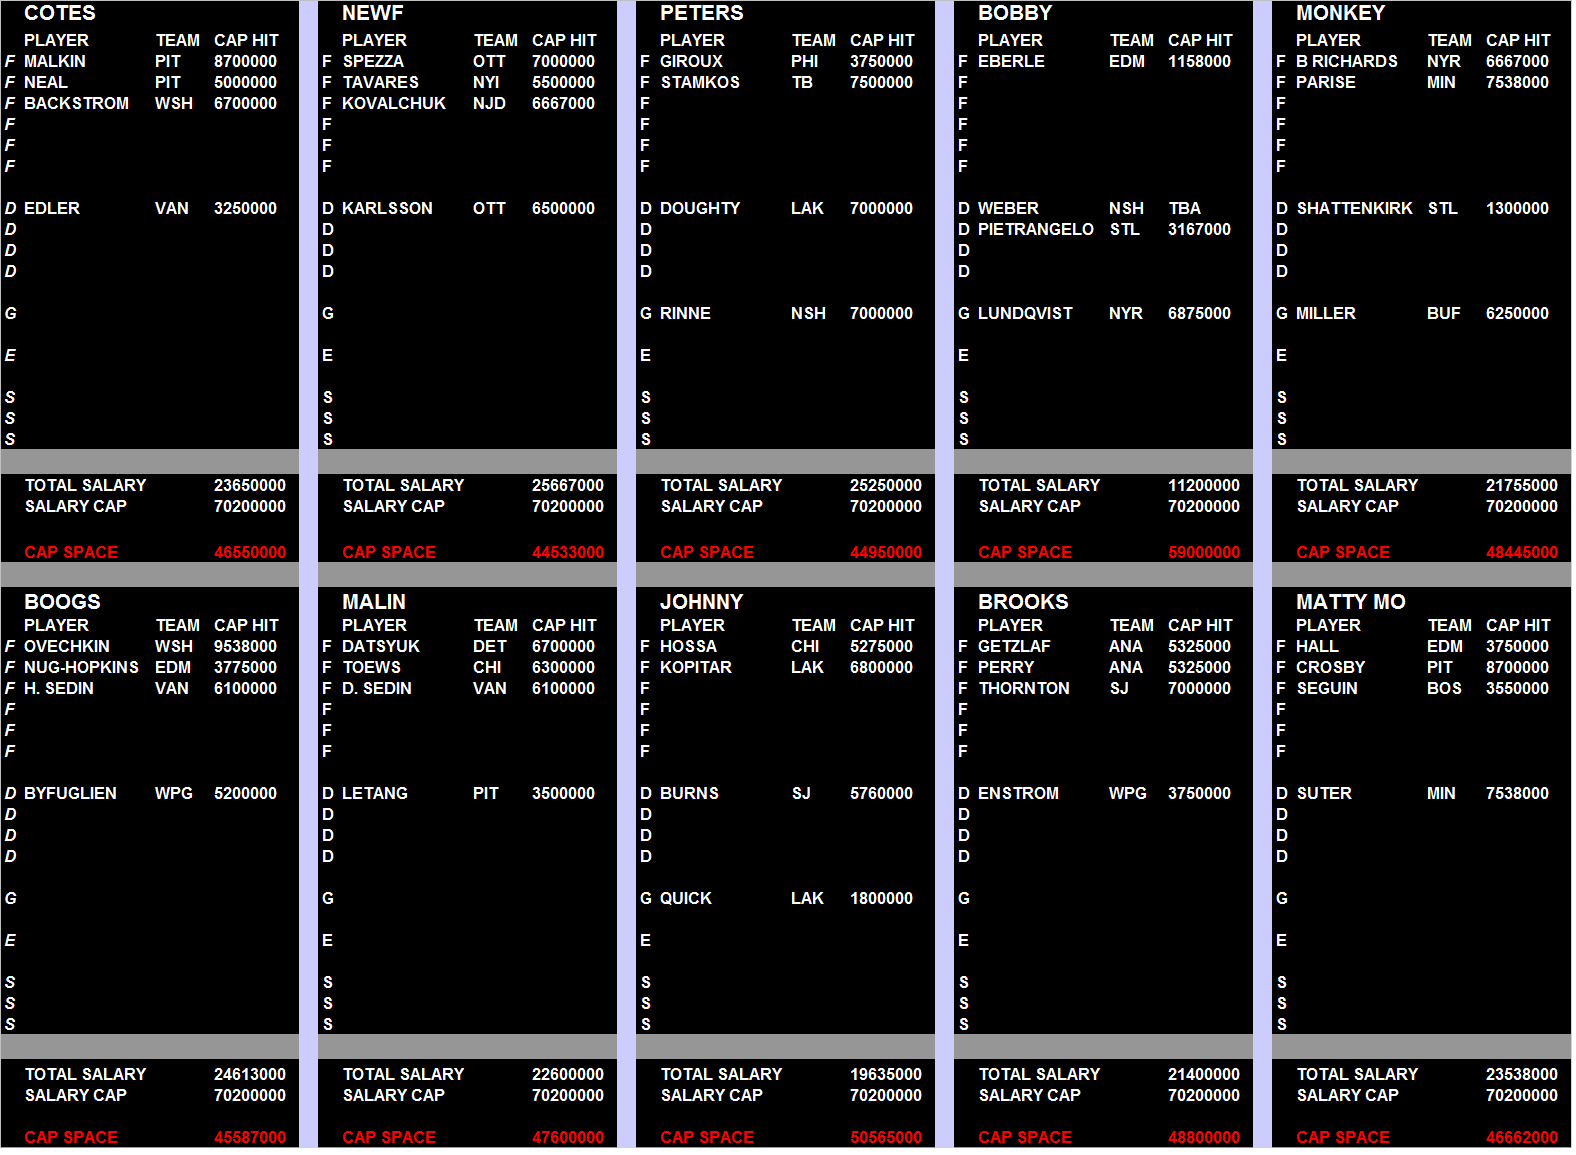
Task: Select the BURNS defenseman cell
Action: click(689, 793)
